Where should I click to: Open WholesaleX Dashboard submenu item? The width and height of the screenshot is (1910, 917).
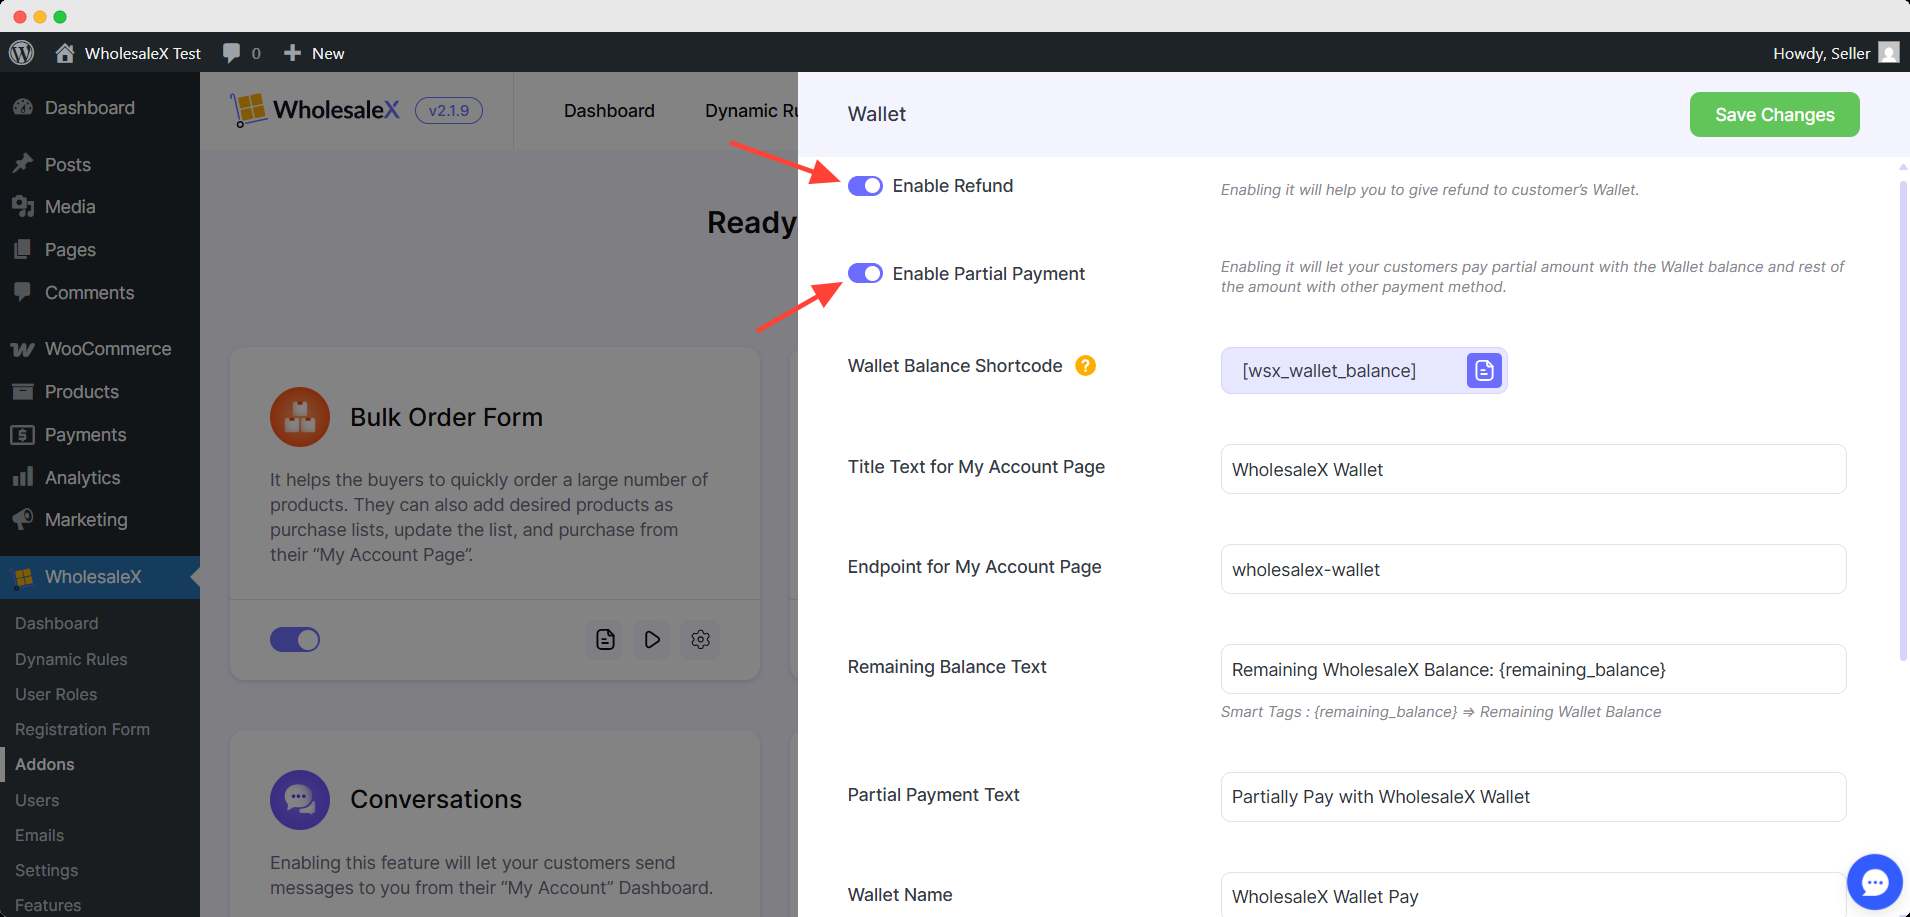(x=57, y=624)
